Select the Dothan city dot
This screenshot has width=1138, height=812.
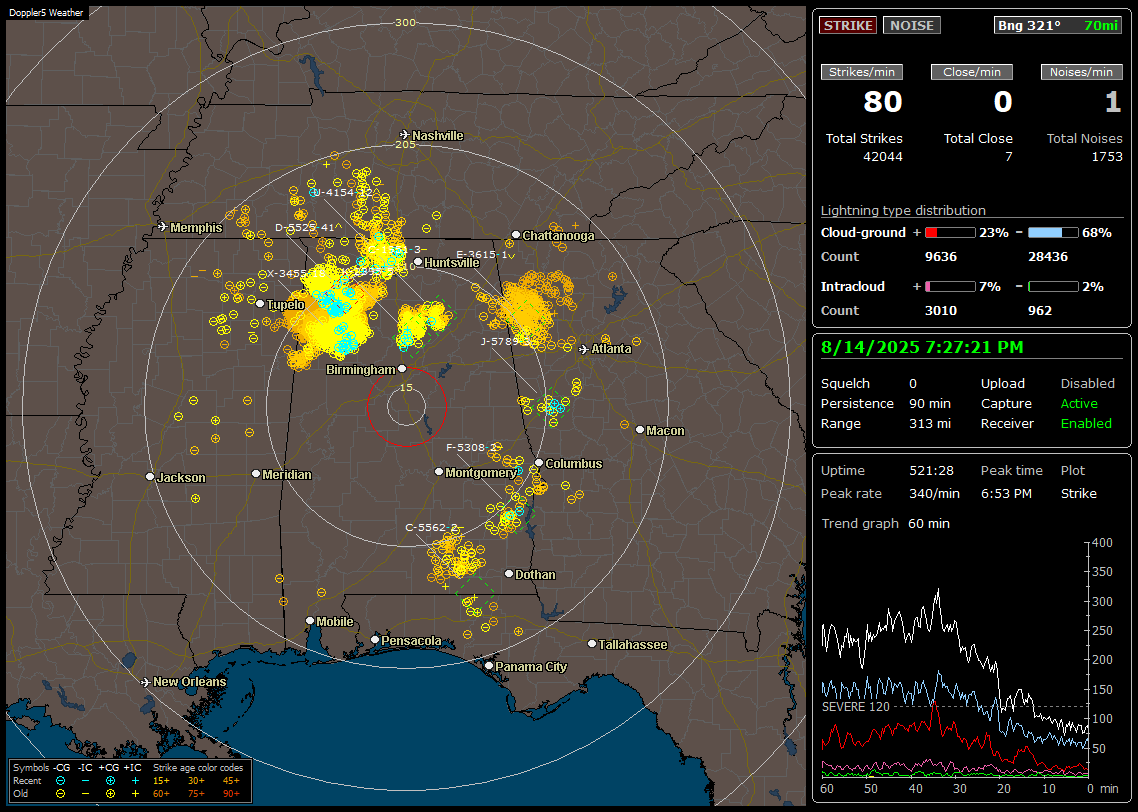509,574
